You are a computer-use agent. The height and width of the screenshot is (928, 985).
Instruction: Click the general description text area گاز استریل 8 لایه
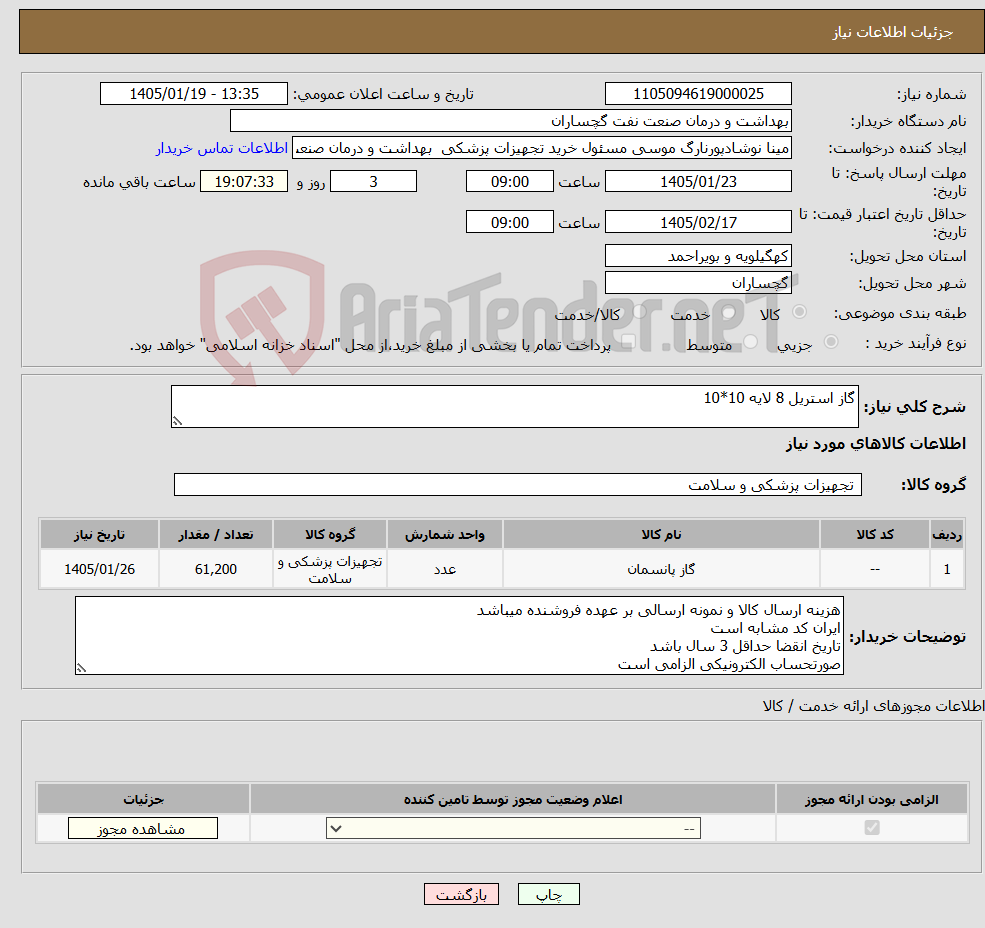[x=514, y=407]
